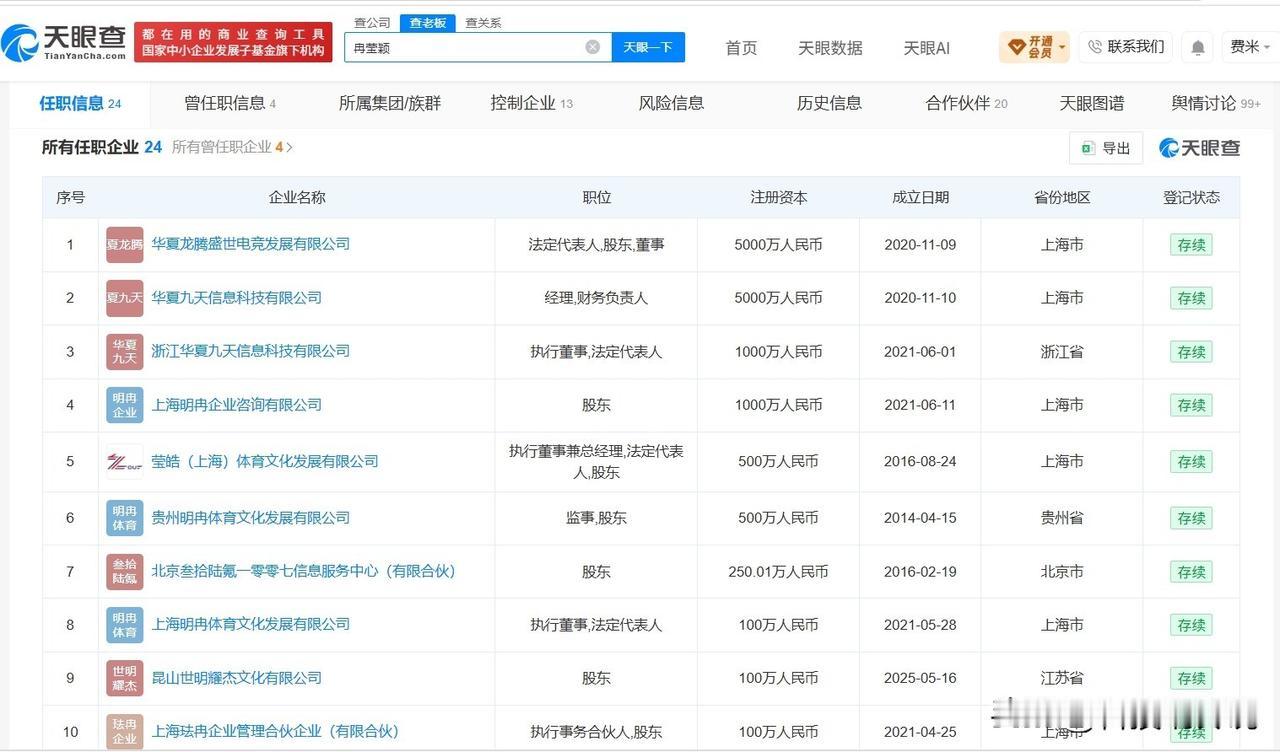Click the 经理,财务负责人 position cell
1280x752 pixels.
596,298
